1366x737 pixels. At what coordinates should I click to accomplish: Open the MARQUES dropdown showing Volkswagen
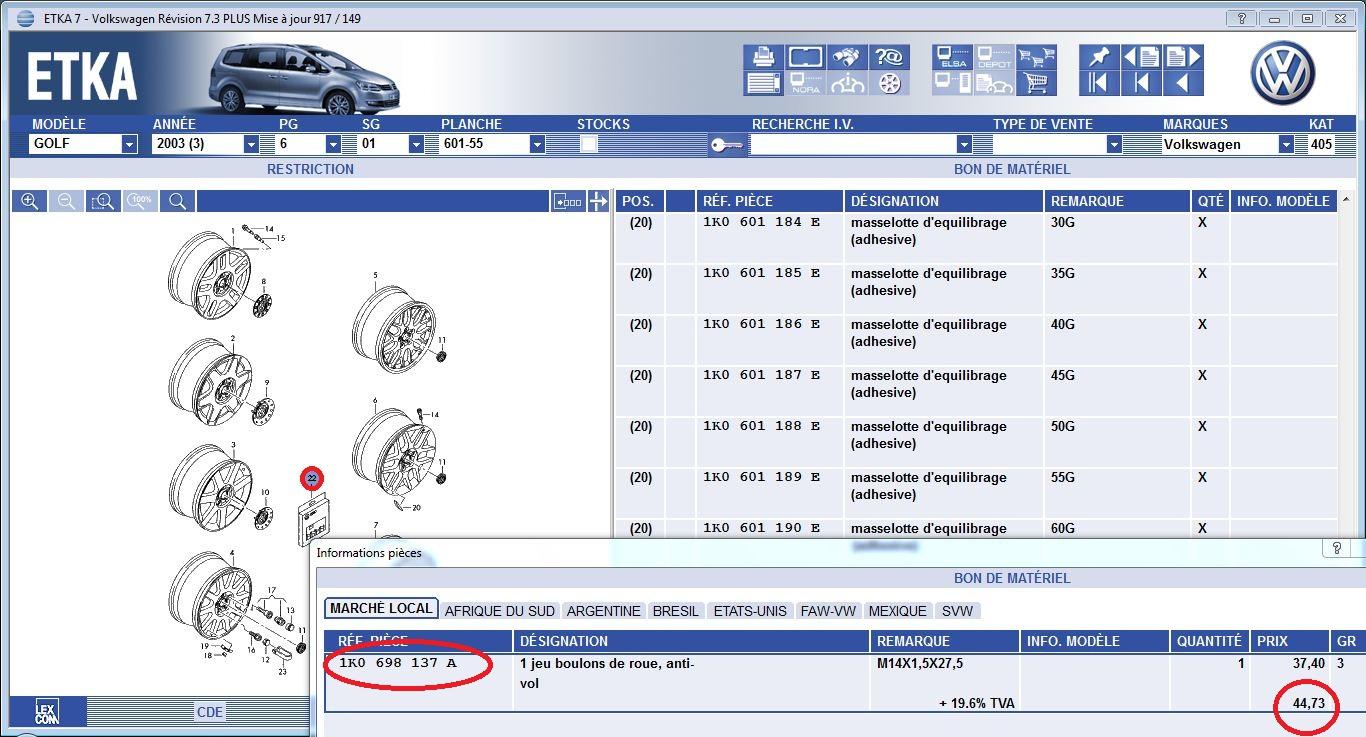1286,144
